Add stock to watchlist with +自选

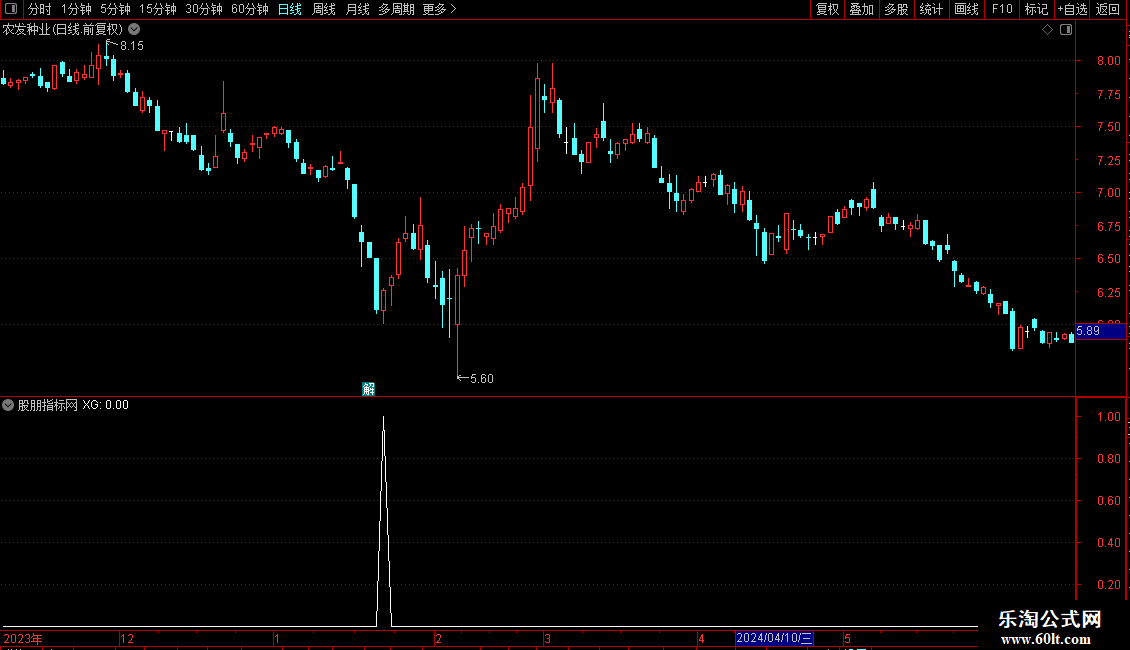(x=1072, y=9)
